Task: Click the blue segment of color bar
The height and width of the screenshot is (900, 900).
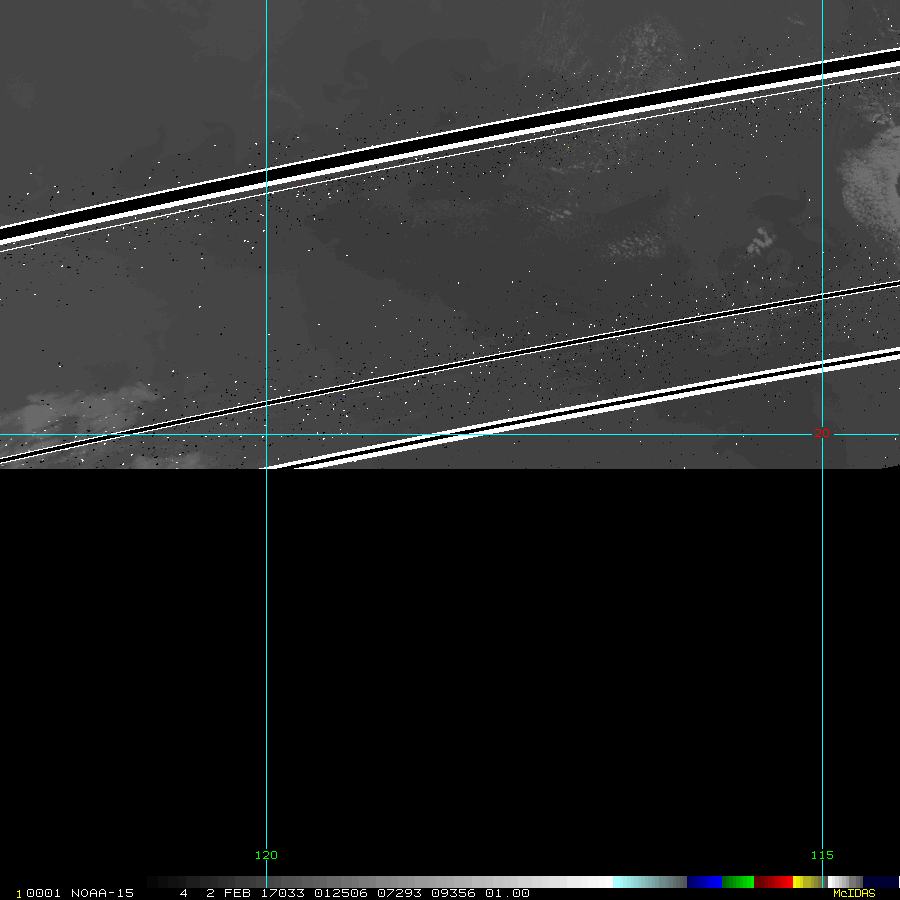Action: click(704, 882)
